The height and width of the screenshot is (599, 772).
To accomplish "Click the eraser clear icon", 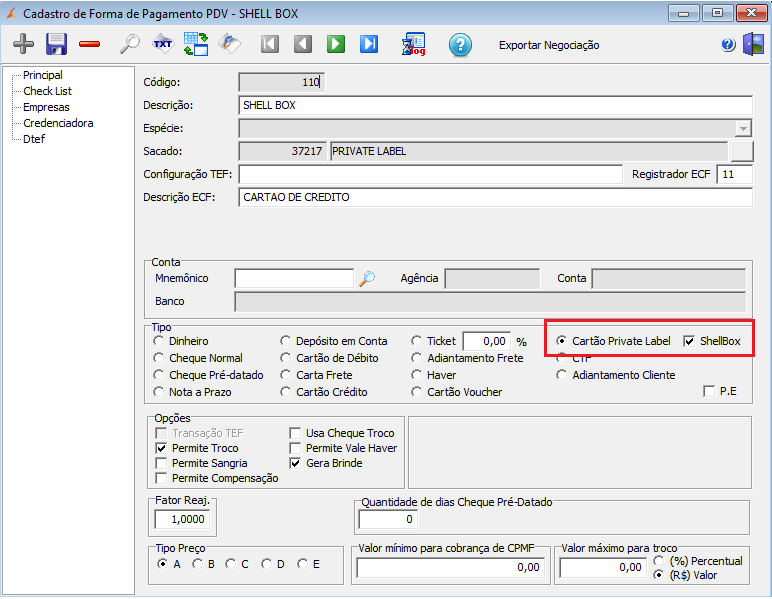I will (229, 44).
